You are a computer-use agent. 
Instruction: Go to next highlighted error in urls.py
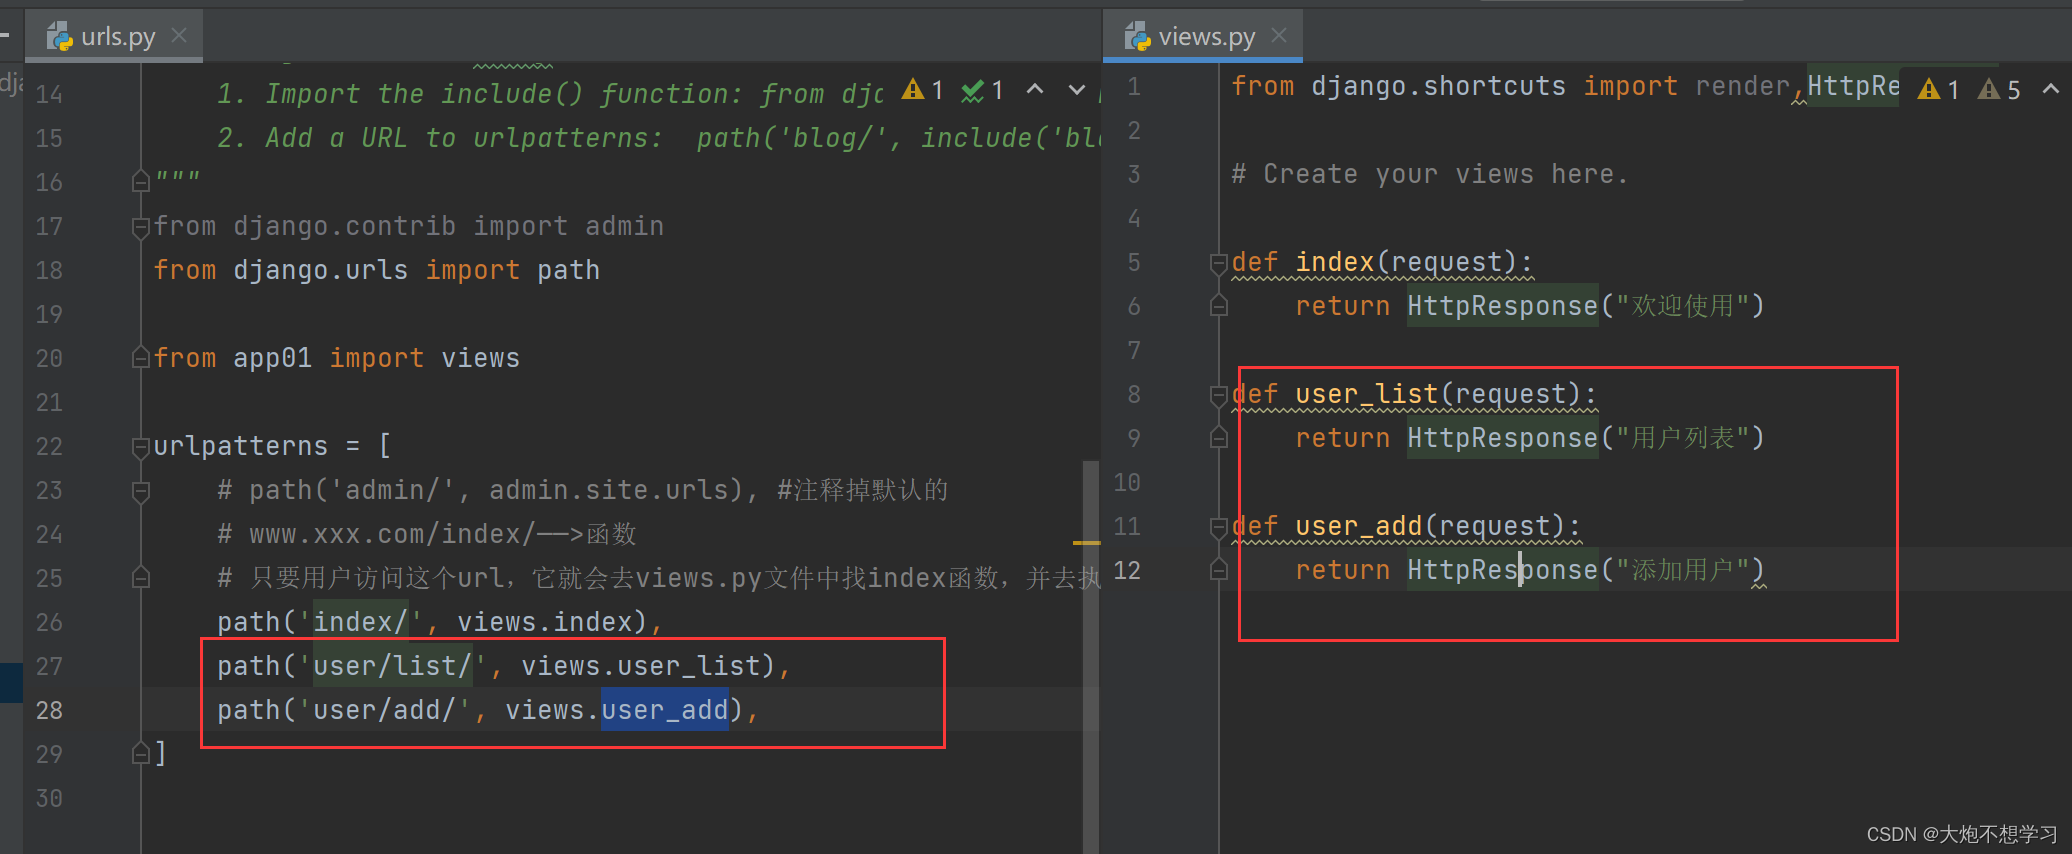tap(1077, 90)
